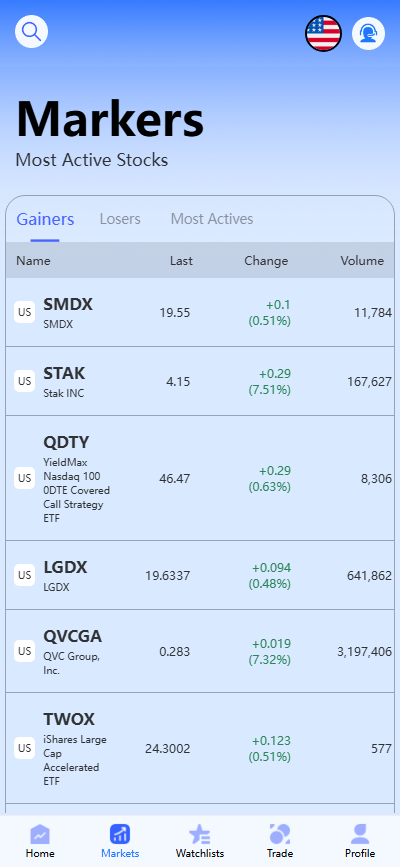Open the SMDX stock row
Image resolution: width=400 pixels, height=867 pixels.
click(200, 312)
